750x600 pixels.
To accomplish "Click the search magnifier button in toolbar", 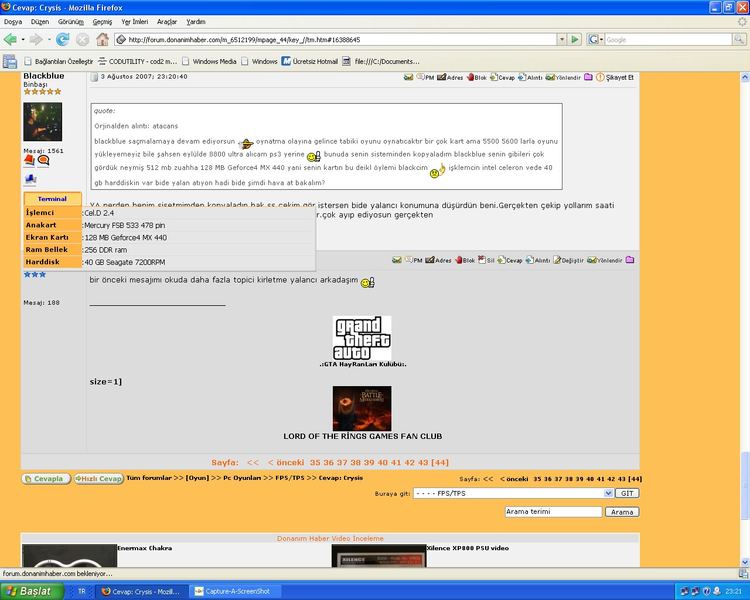I will pyautogui.click(x=739, y=39).
